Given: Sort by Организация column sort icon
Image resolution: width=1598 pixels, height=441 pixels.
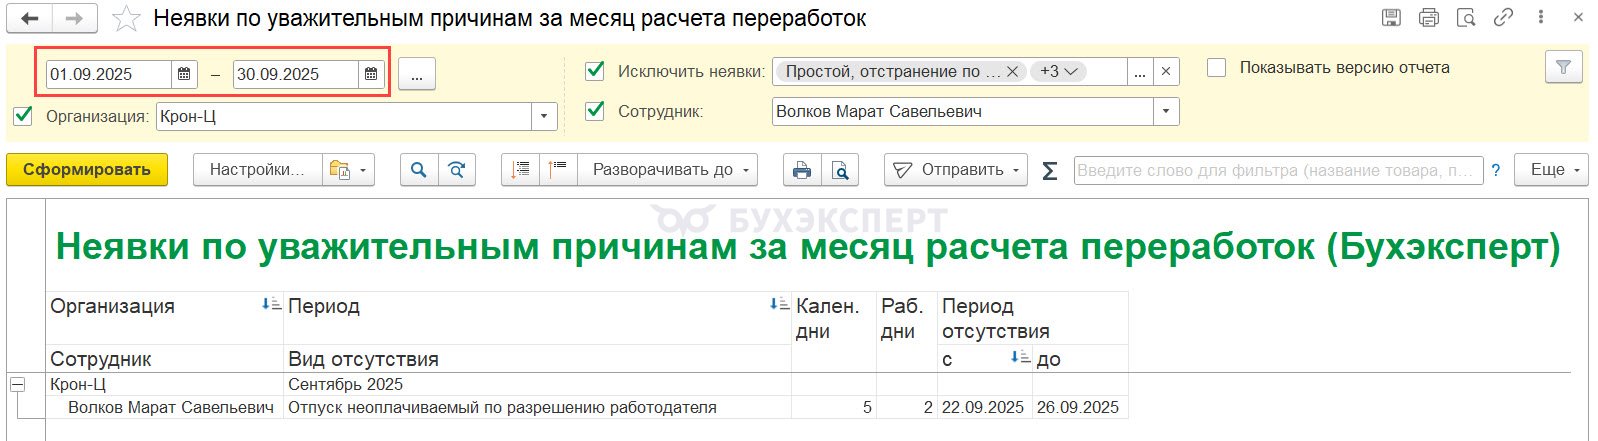Looking at the screenshot, I should point(271,305).
